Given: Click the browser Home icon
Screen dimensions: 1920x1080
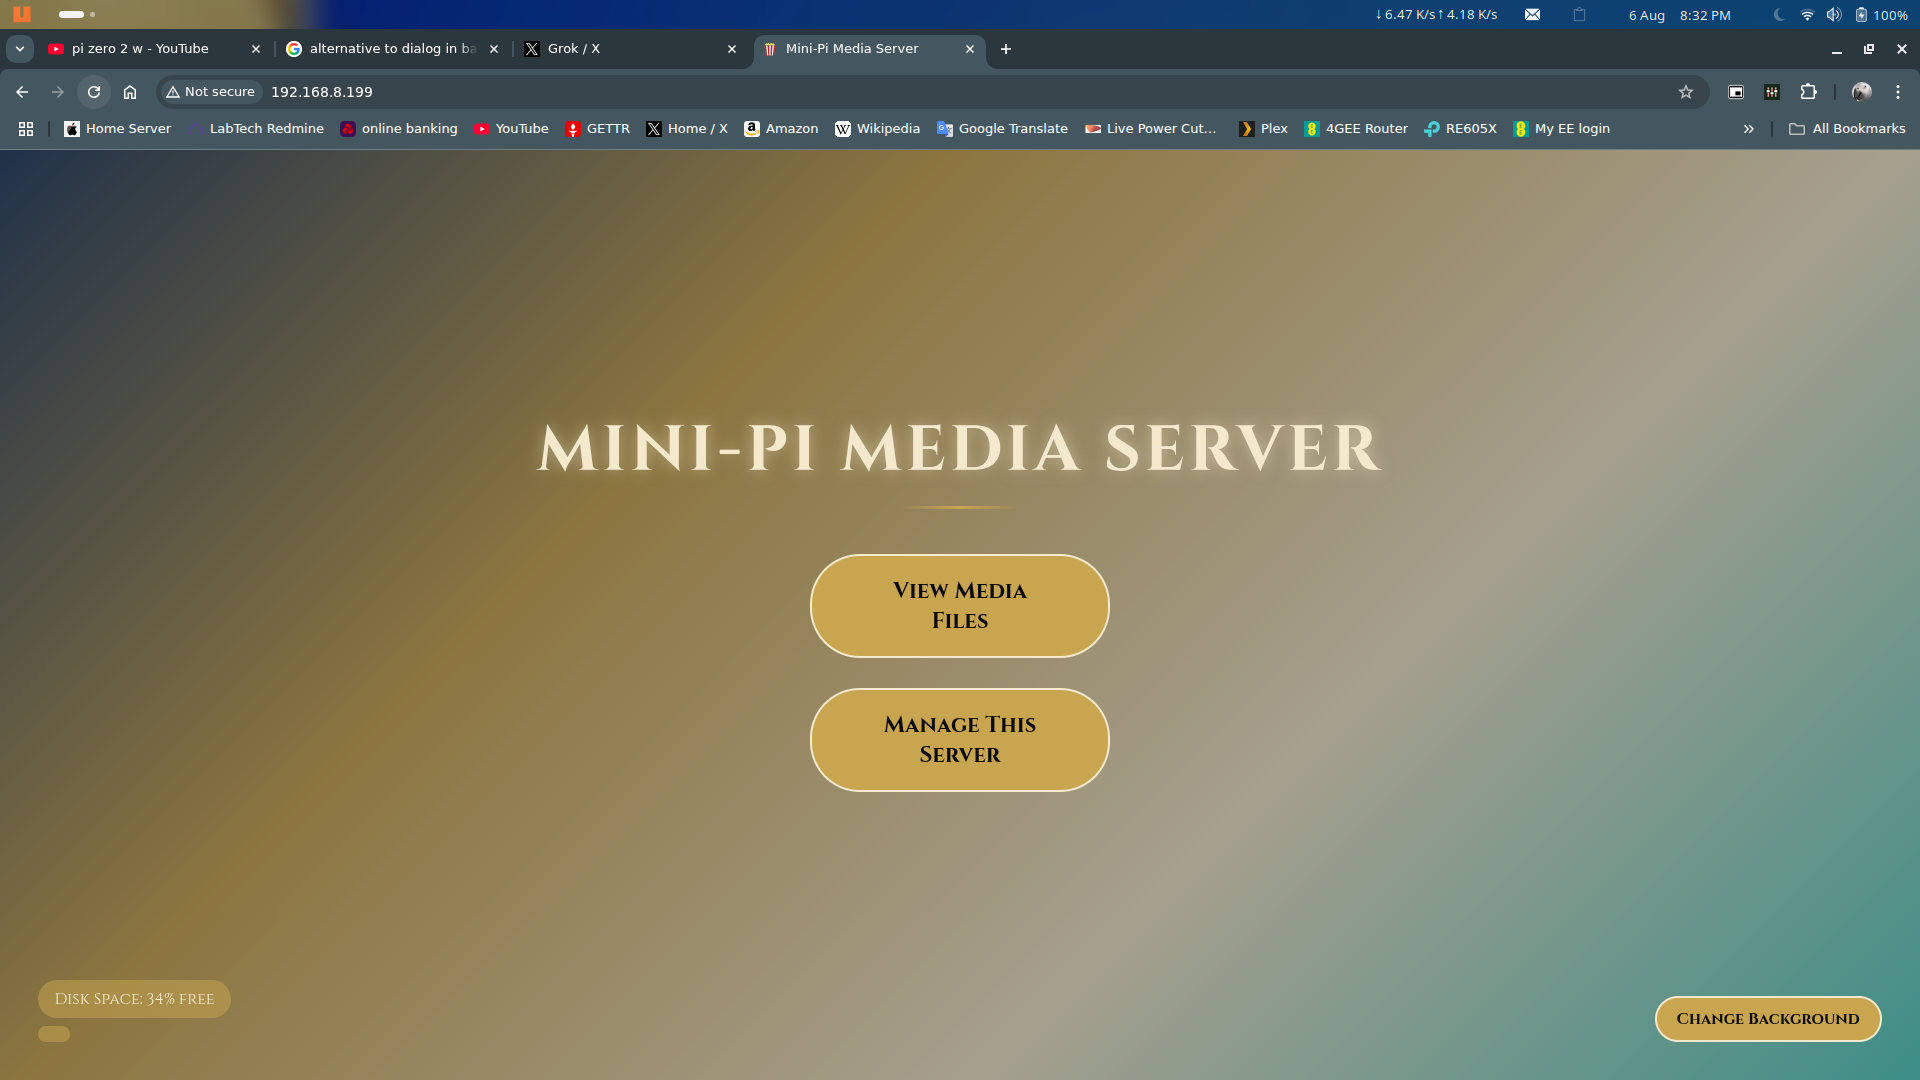Looking at the screenshot, I should 129,91.
